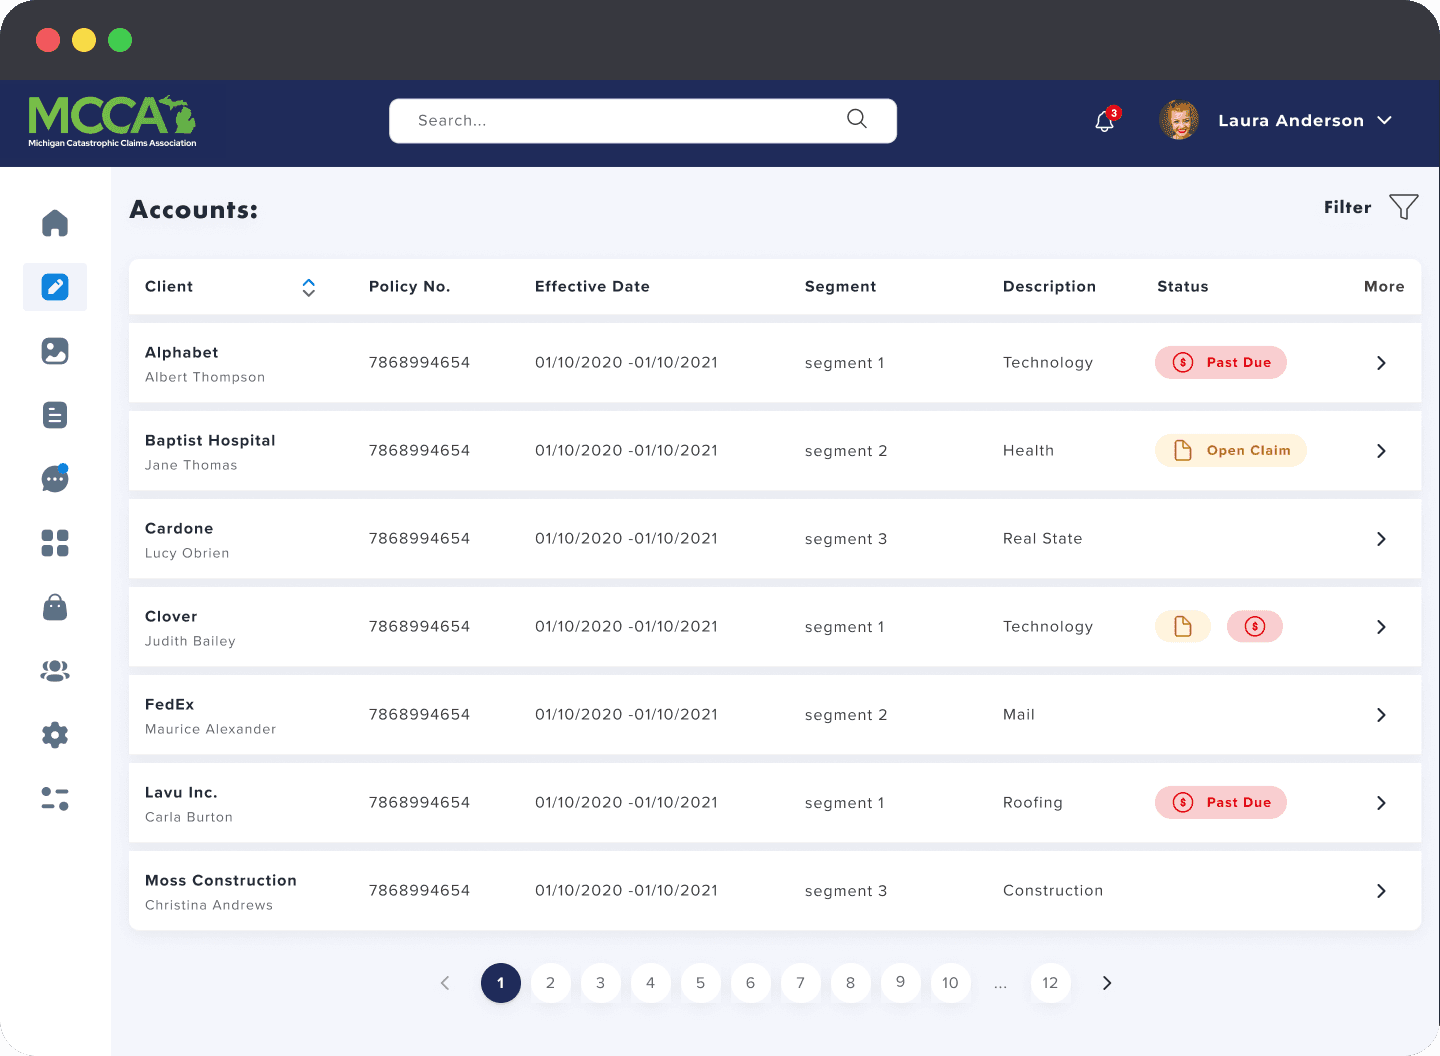Click Alphabet's Past Due status badge
Image resolution: width=1440 pixels, height=1056 pixels.
[x=1221, y=363]
